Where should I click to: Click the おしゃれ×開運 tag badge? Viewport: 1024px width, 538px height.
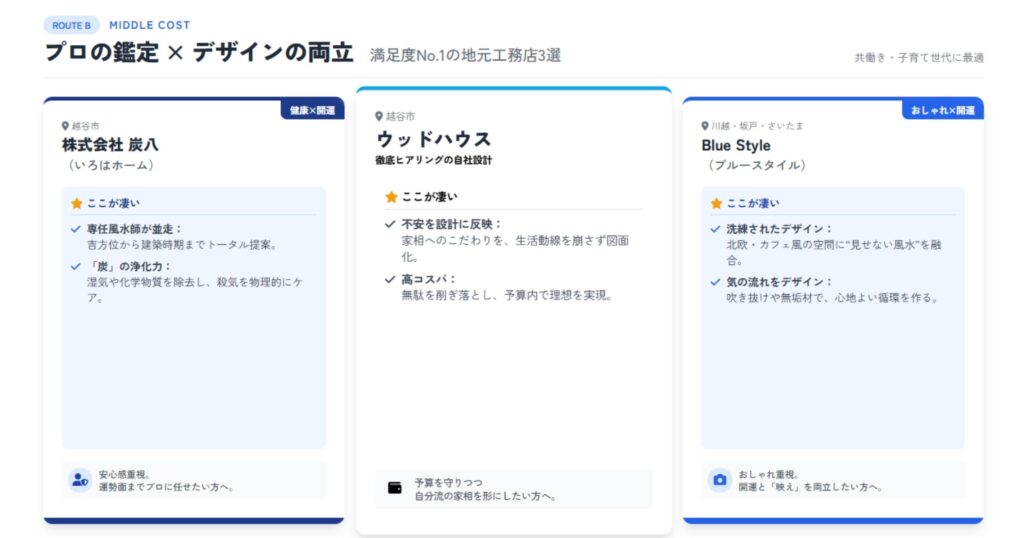pos(942,110)
